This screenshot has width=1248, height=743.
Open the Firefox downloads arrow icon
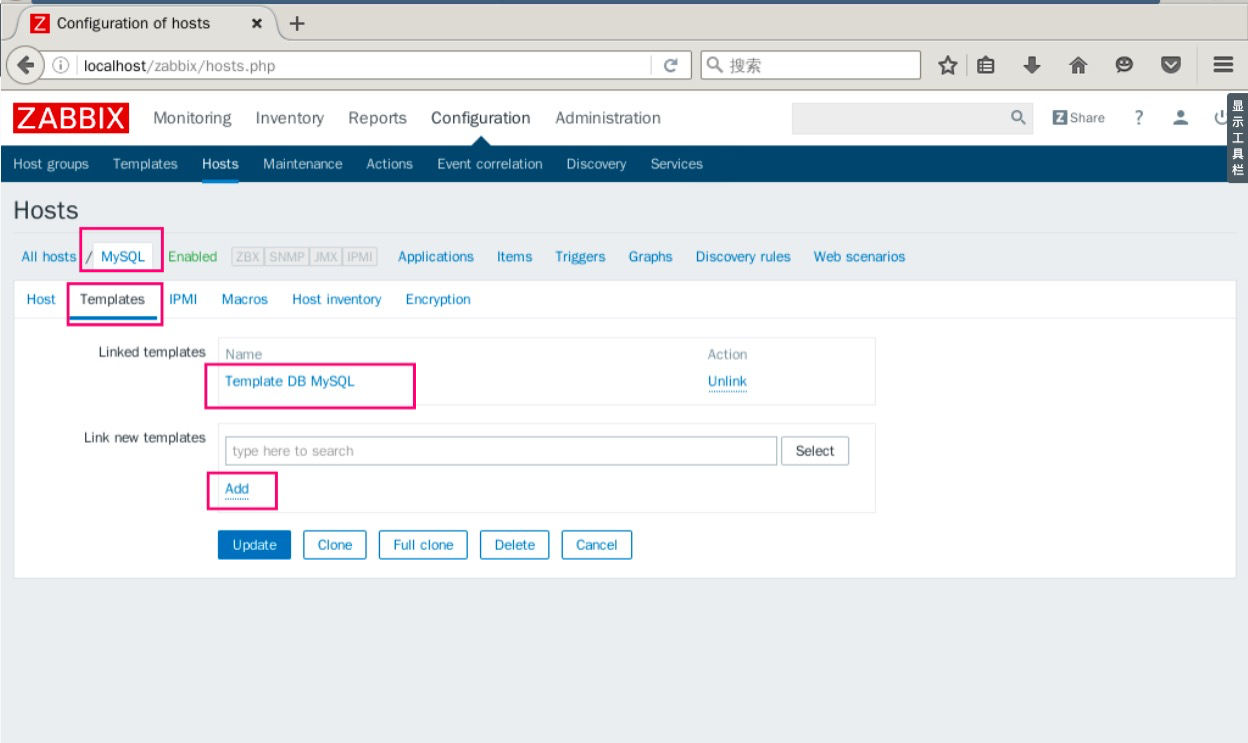(1030, 64)
